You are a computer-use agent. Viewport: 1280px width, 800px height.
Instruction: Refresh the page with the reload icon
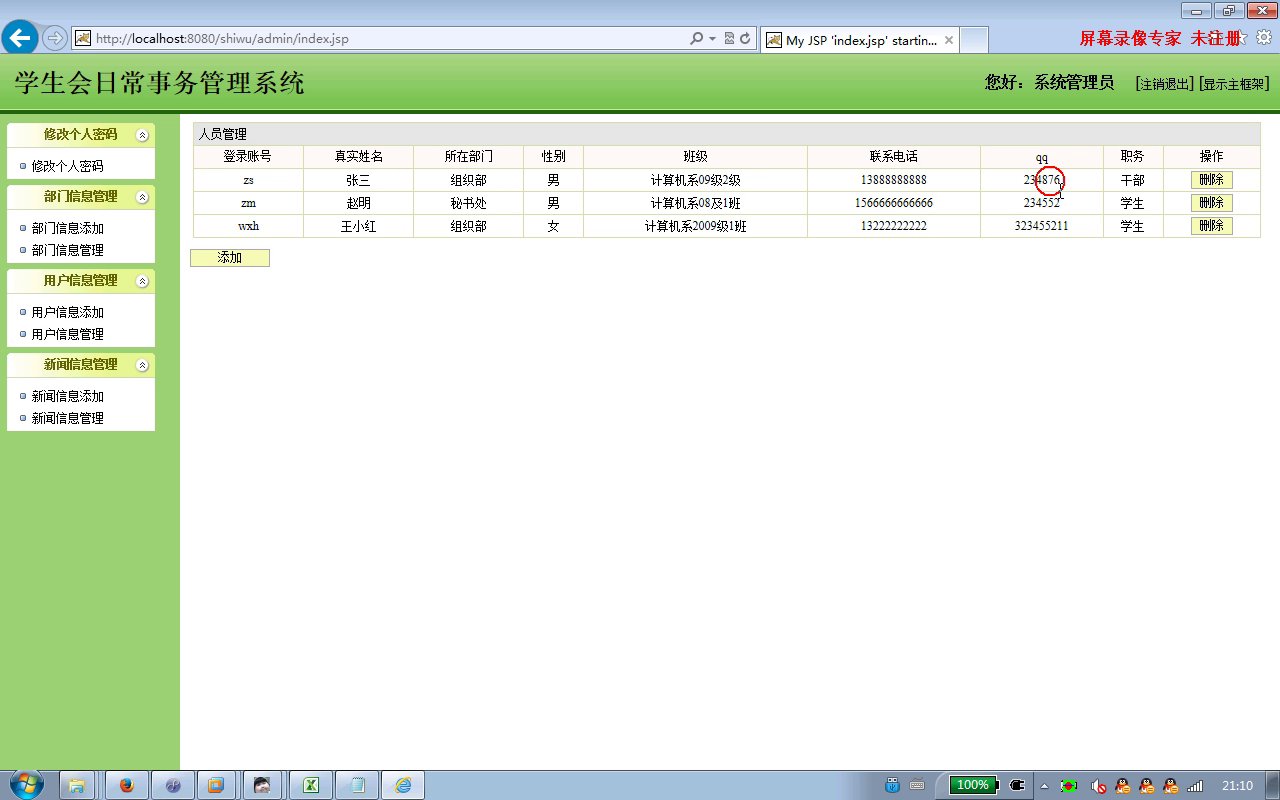(745, 39)
